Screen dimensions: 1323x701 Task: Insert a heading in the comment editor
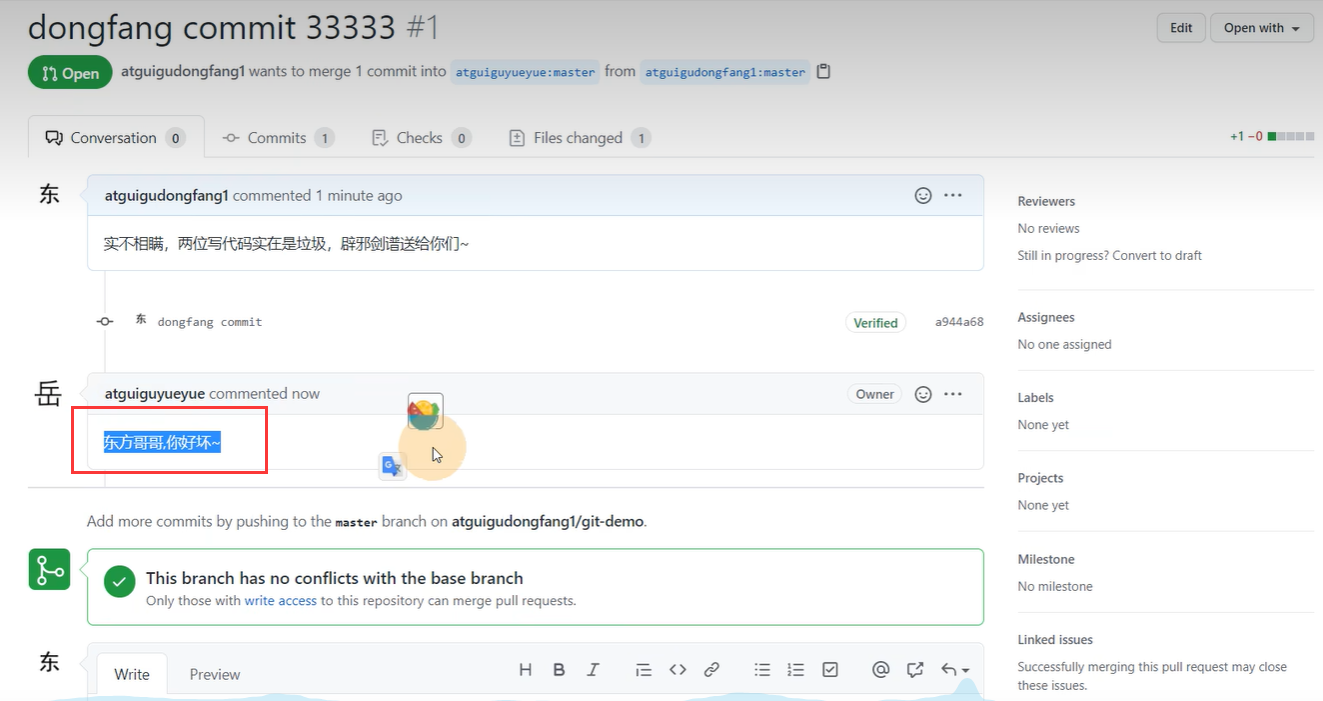525,669
